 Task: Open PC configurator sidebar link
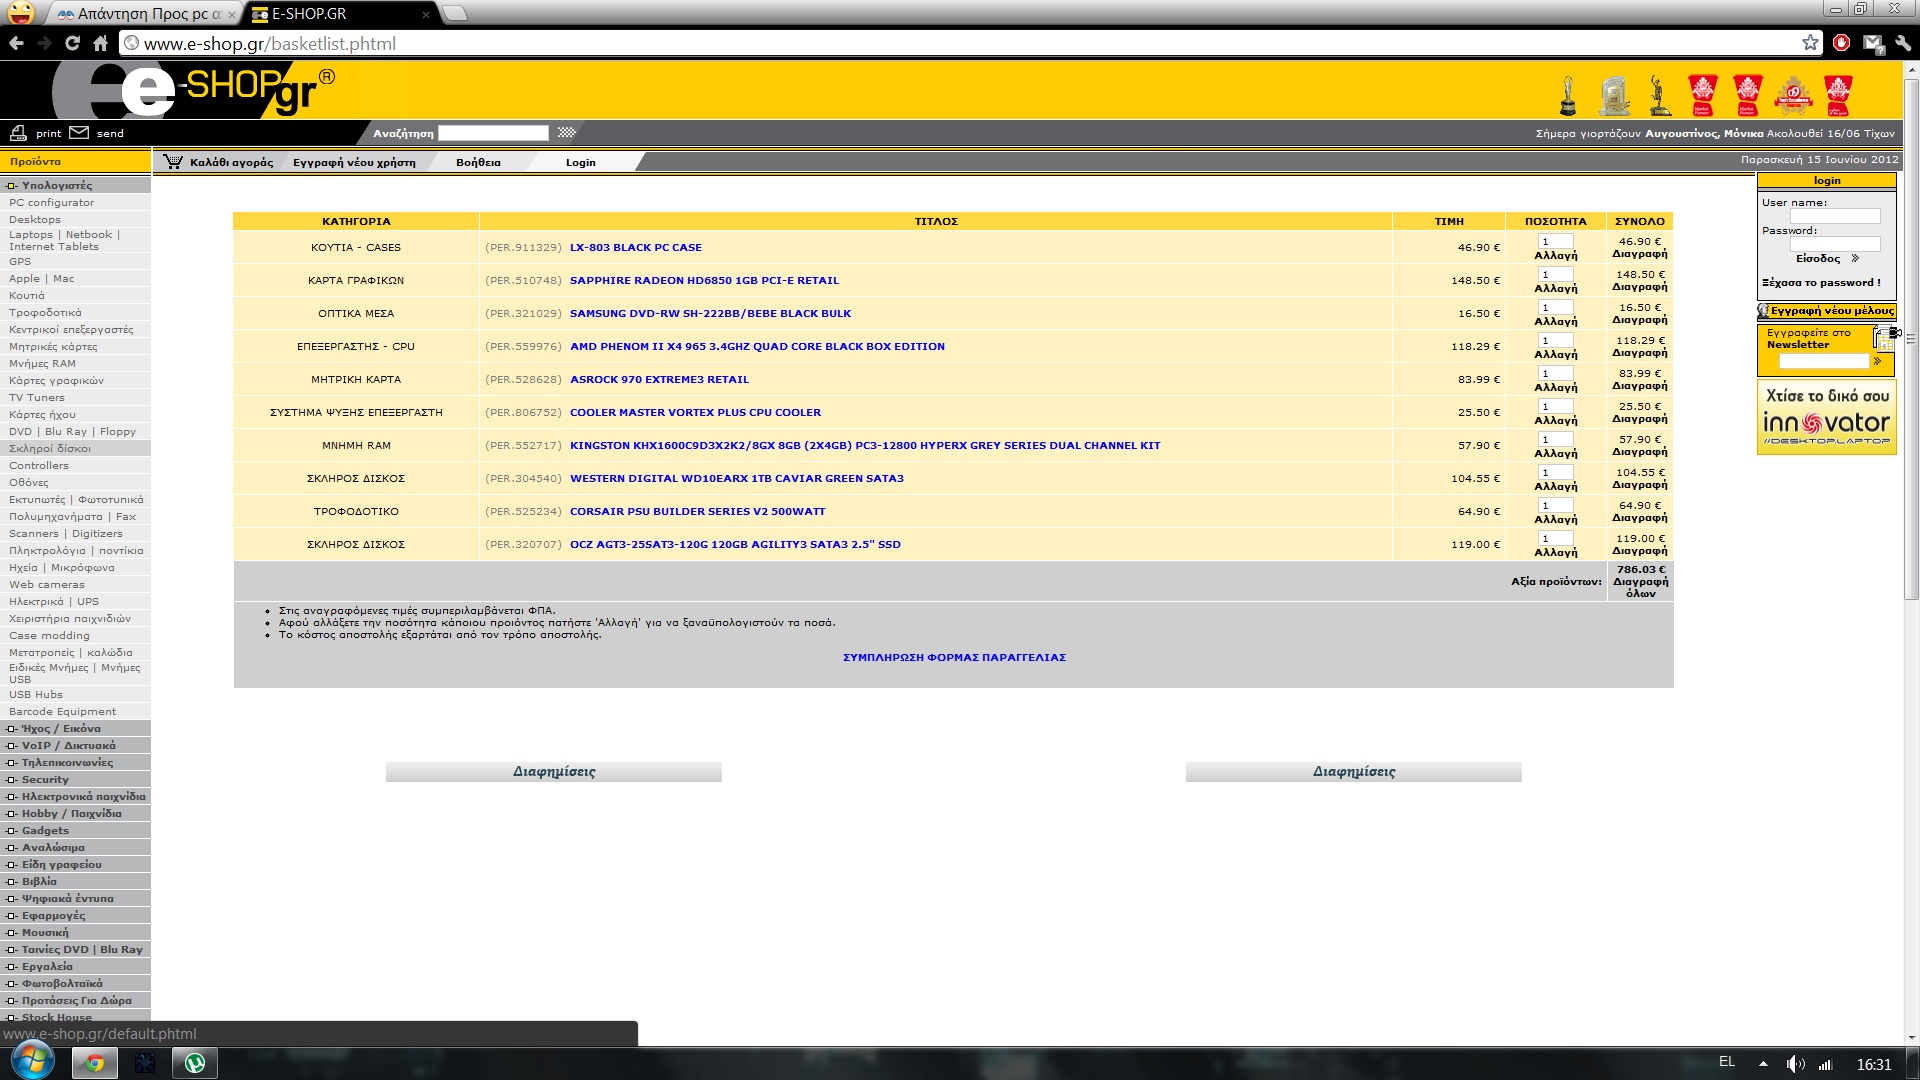[52, 202]
